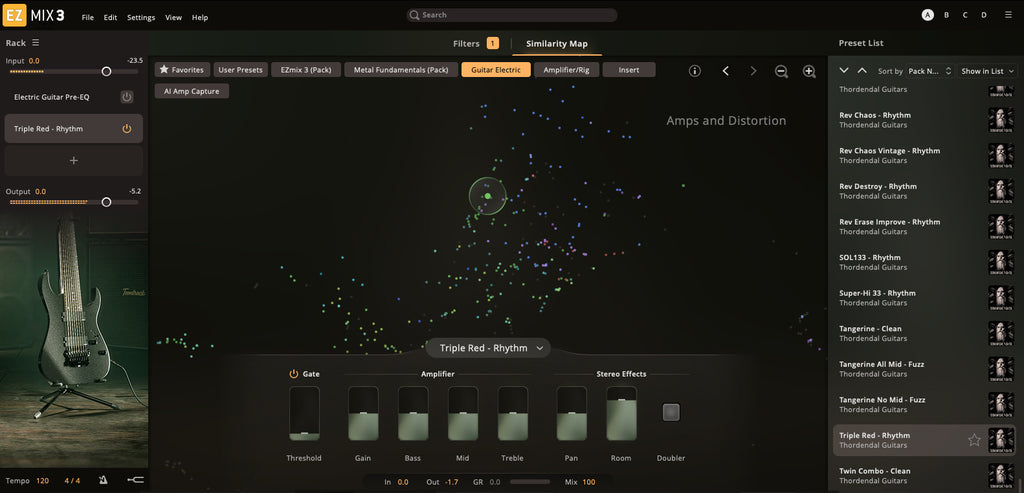The height and width of the screenshot is (493, 1024).
Task: Toggle the Doubler button
Action: [x=671, y=412]
